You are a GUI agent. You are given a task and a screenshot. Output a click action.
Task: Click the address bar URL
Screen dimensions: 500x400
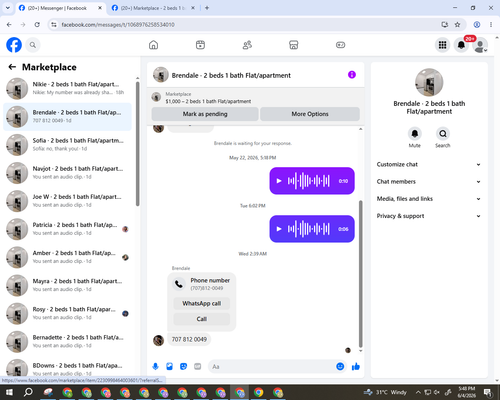click(118, 25)
